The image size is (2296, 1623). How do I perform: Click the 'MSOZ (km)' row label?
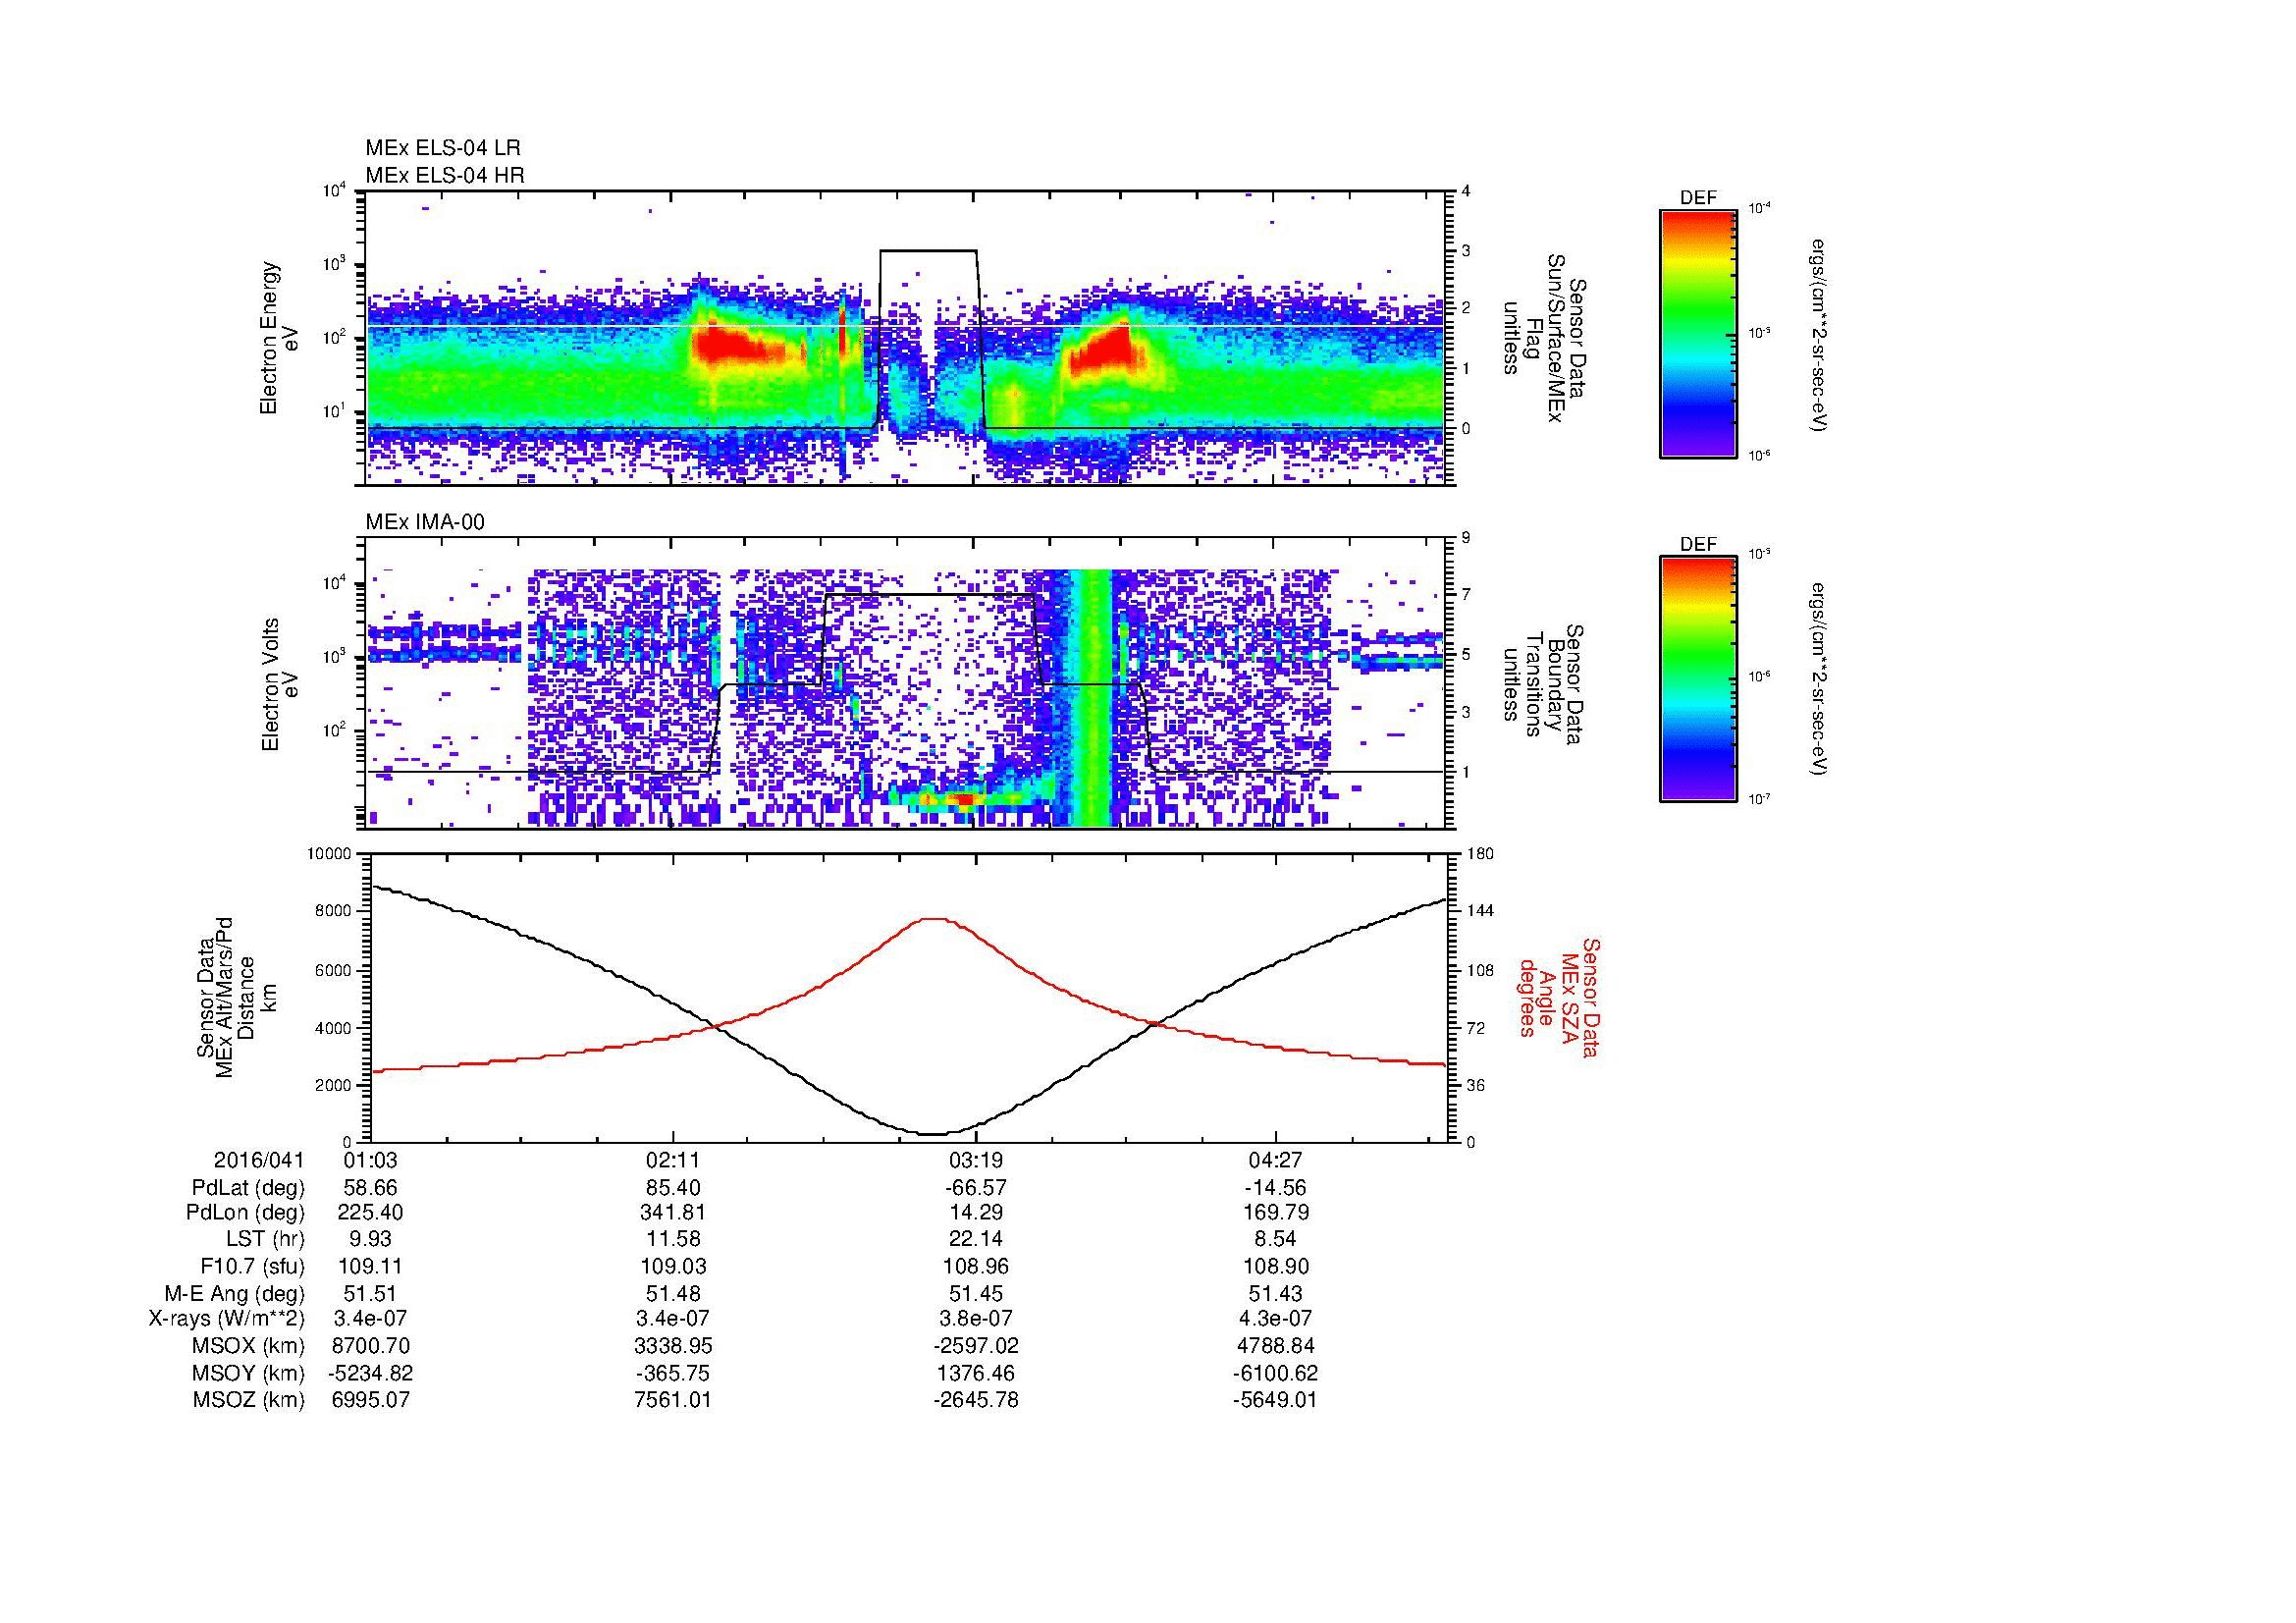[248, 1400]
